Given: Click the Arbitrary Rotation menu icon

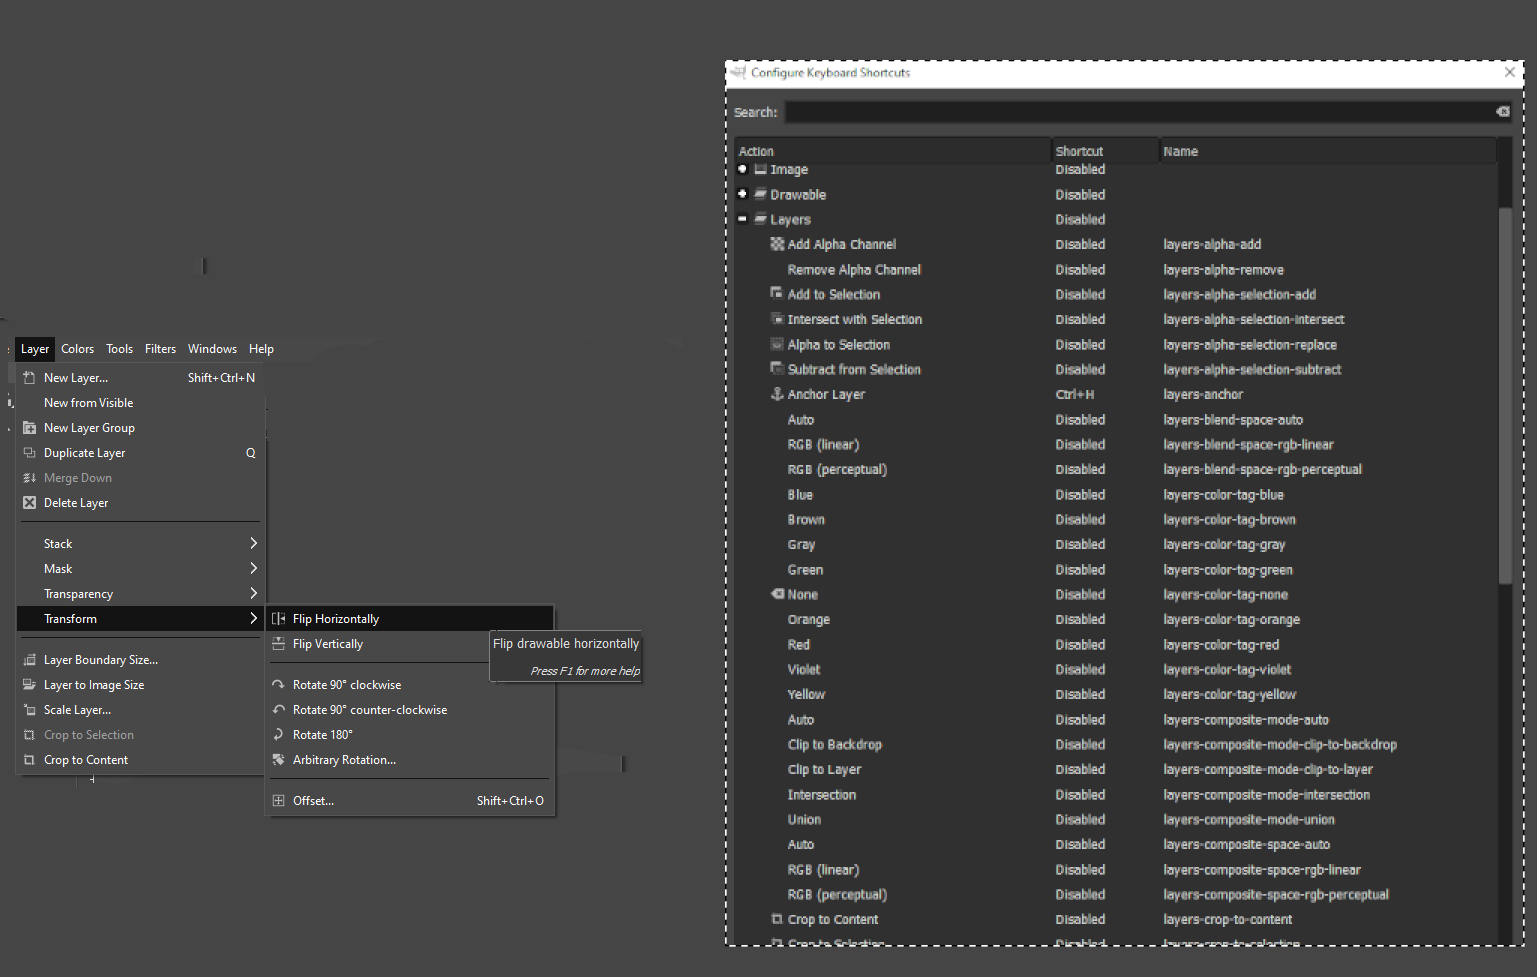Looking at the screenshot, I should [279, 760].
